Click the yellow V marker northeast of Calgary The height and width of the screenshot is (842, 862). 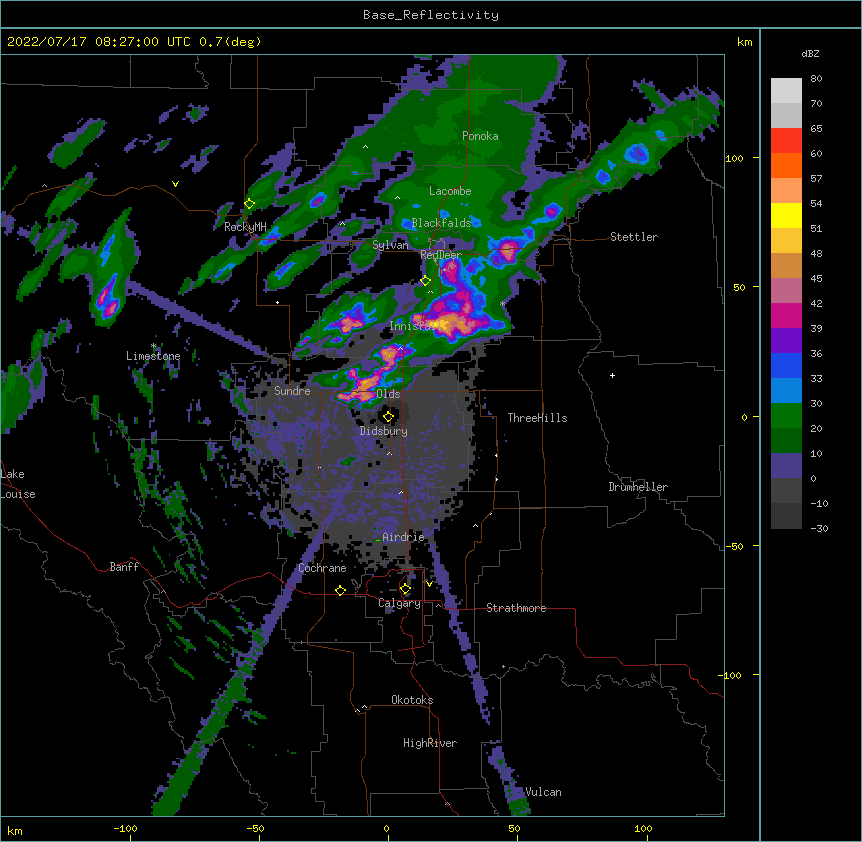click(429, 584)
